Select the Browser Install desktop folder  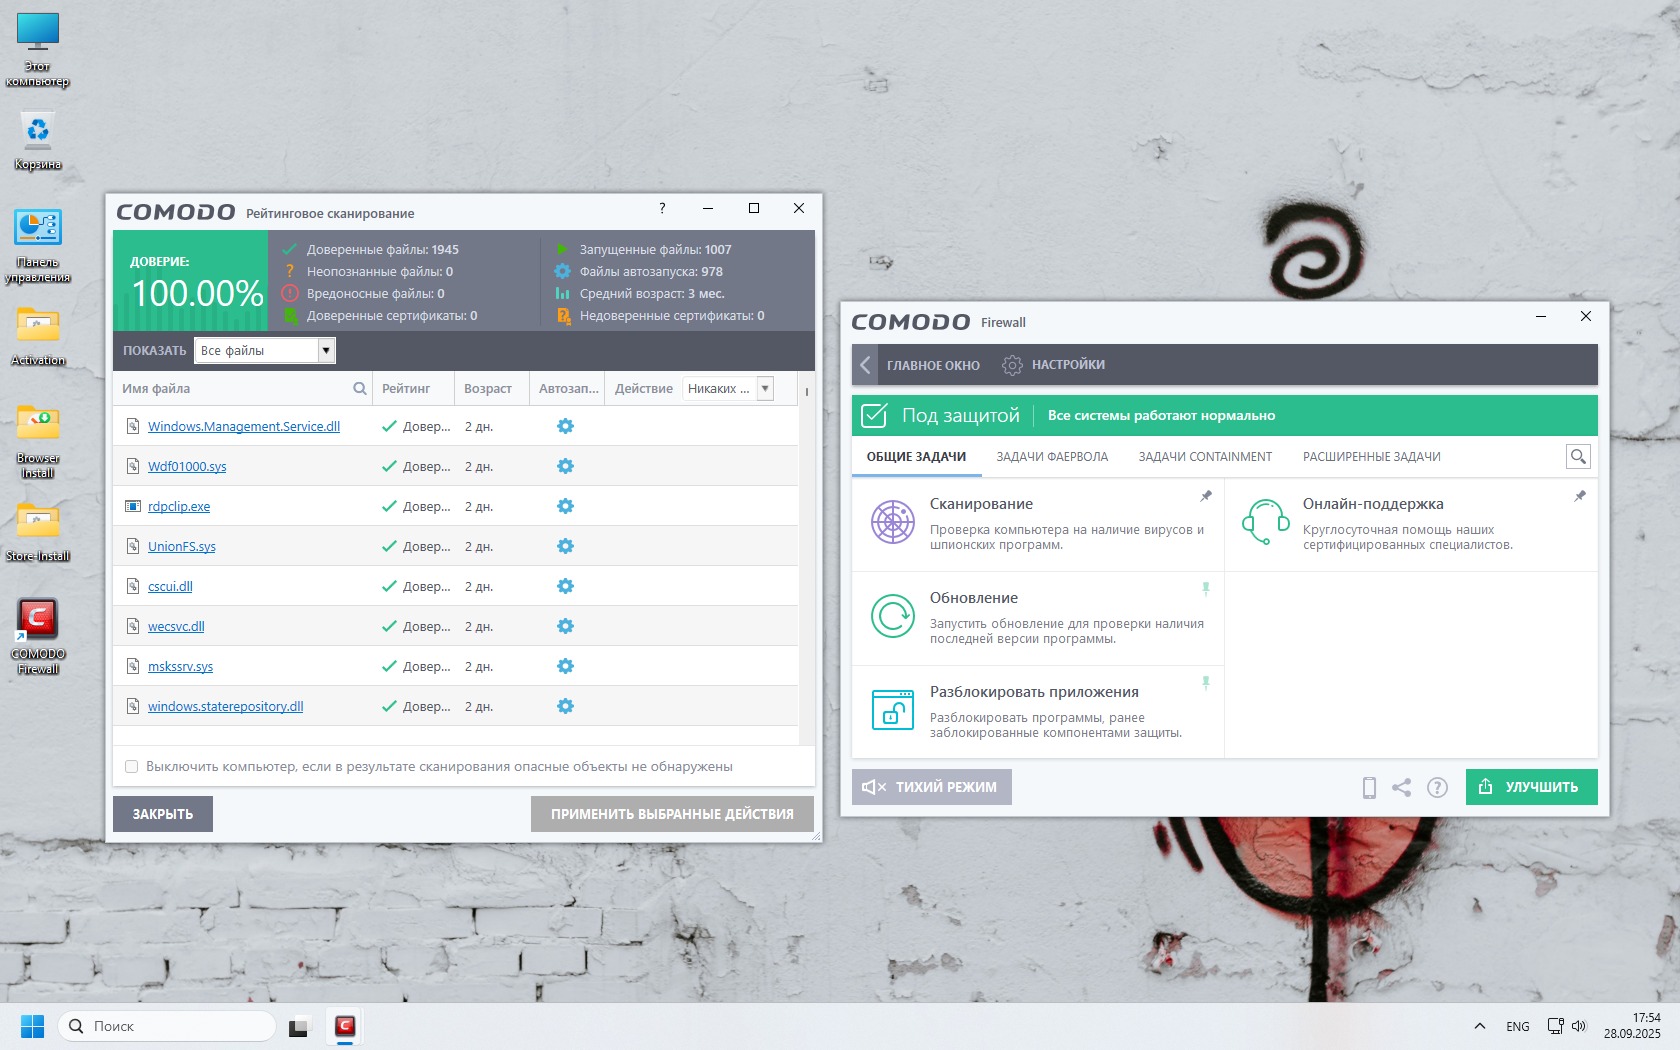point(38,441)
